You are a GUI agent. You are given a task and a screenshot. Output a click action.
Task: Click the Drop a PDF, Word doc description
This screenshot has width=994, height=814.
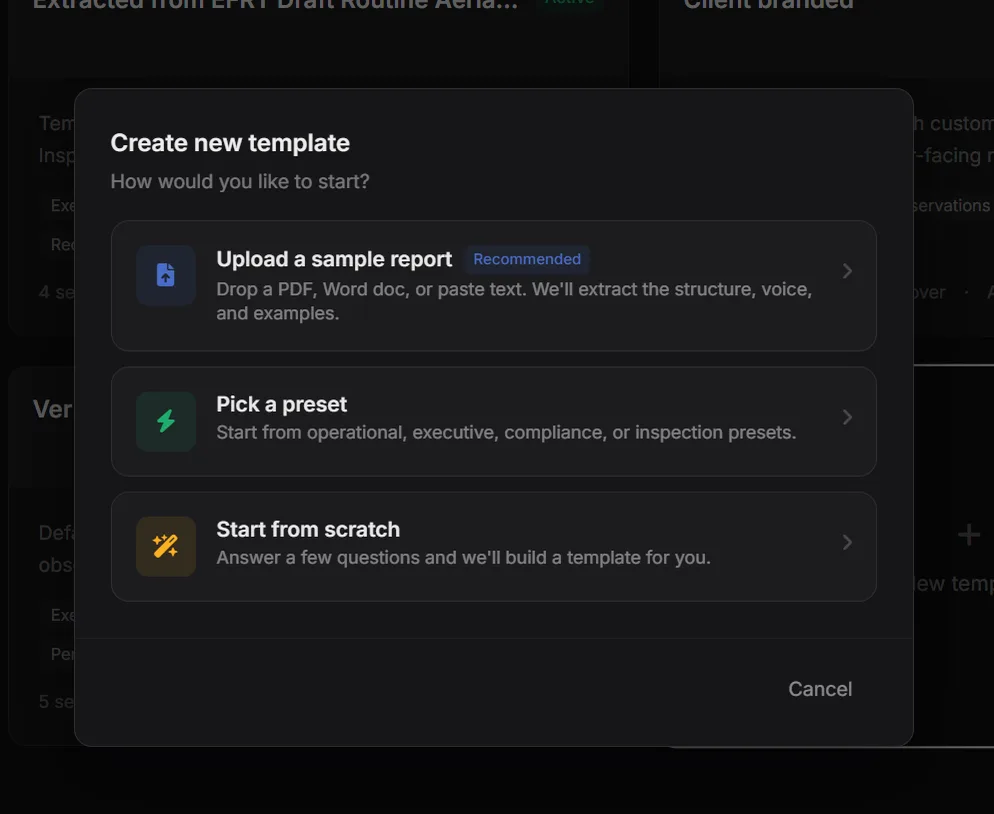click(x=514, y=301)
